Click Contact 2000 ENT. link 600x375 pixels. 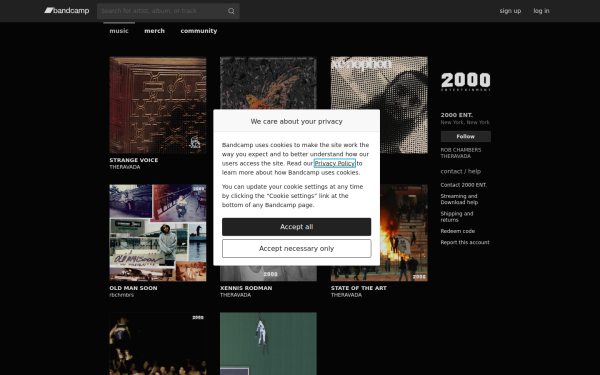tap(463, 185)
